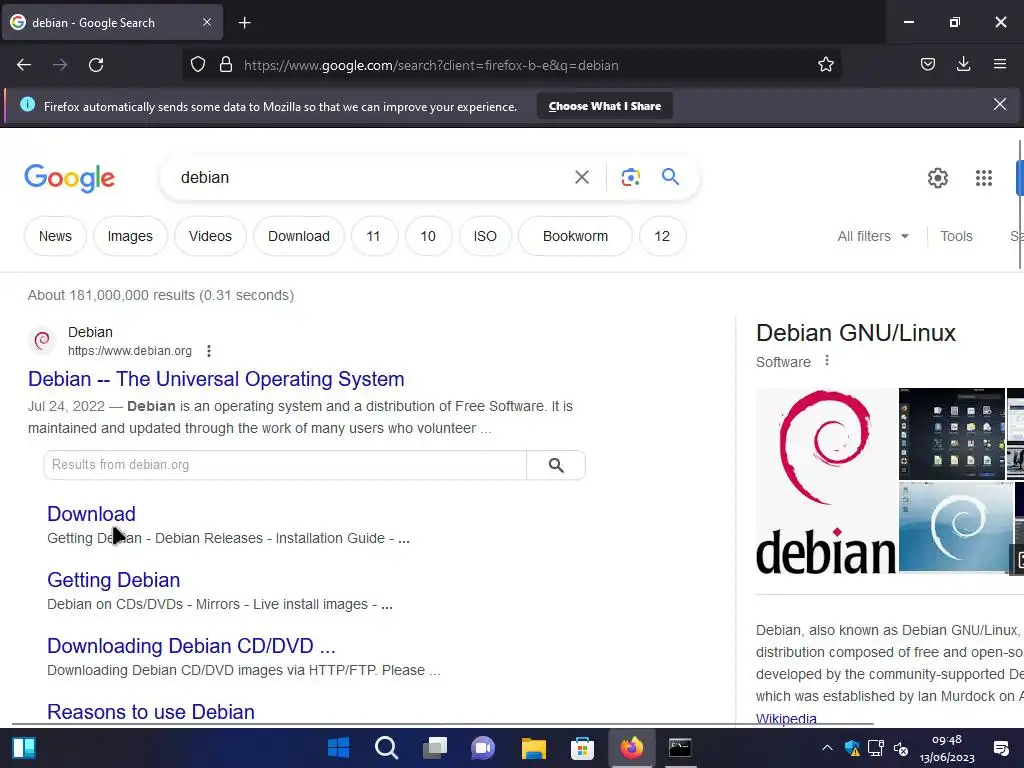This screenshot has width=1024, height=768.
Task: Open the Reasons to use Debian sitelink
Action: [151, 712]
